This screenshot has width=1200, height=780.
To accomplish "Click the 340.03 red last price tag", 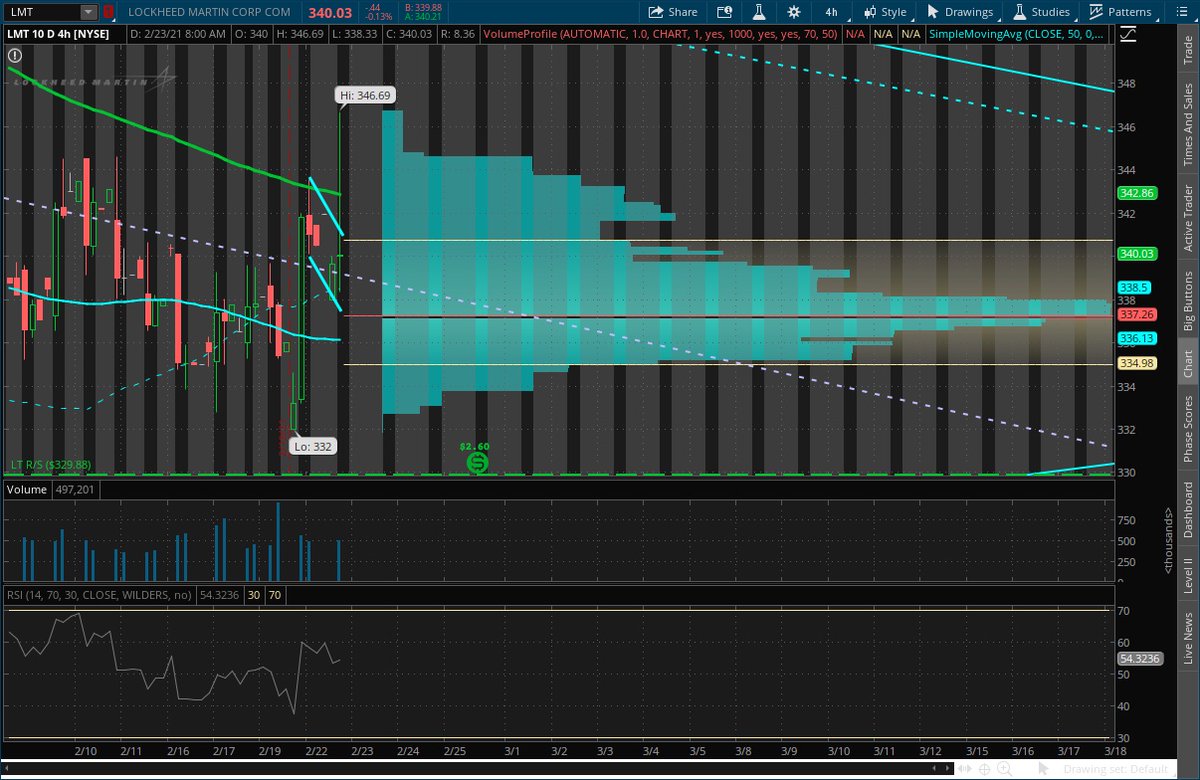I will point(1138,254).
